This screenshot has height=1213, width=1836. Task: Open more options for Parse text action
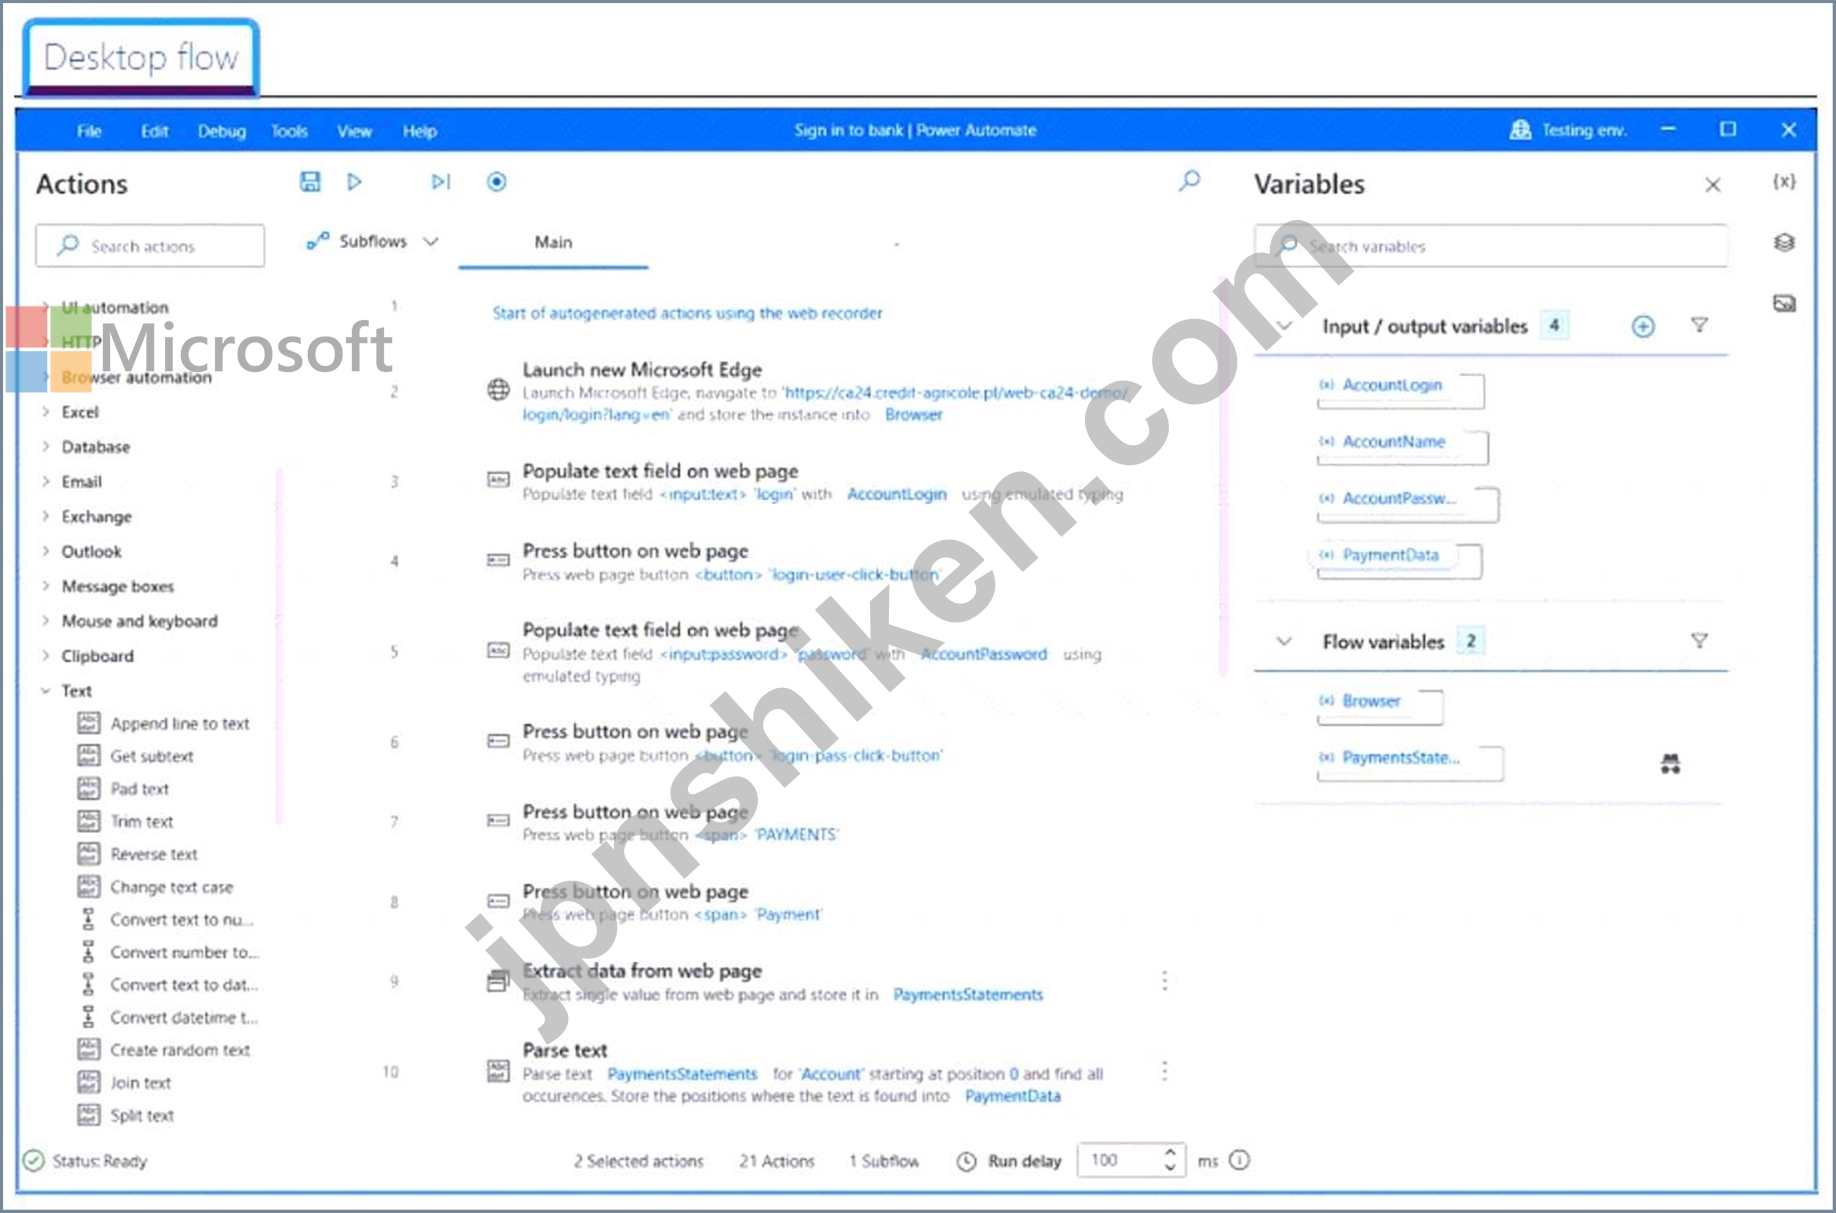(x=1164, y=1071)
